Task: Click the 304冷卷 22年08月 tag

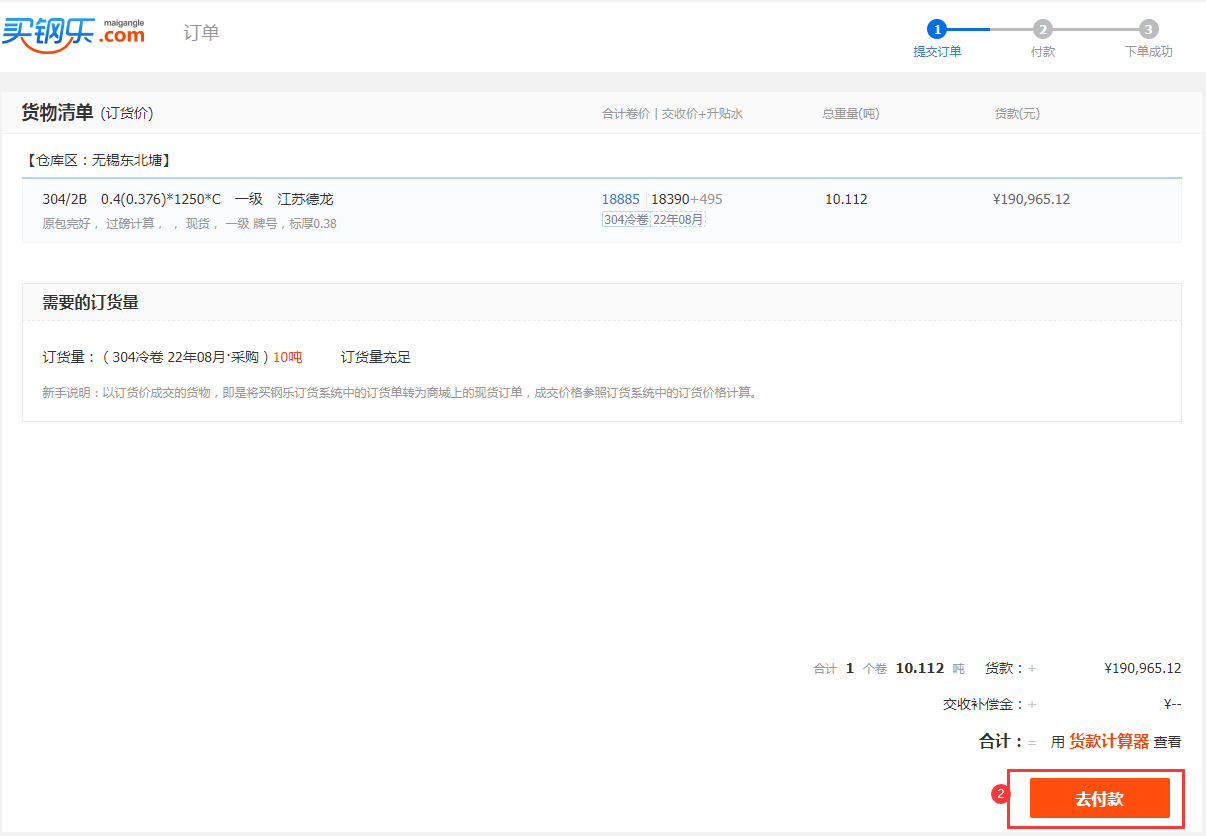Action: point(653,219)
